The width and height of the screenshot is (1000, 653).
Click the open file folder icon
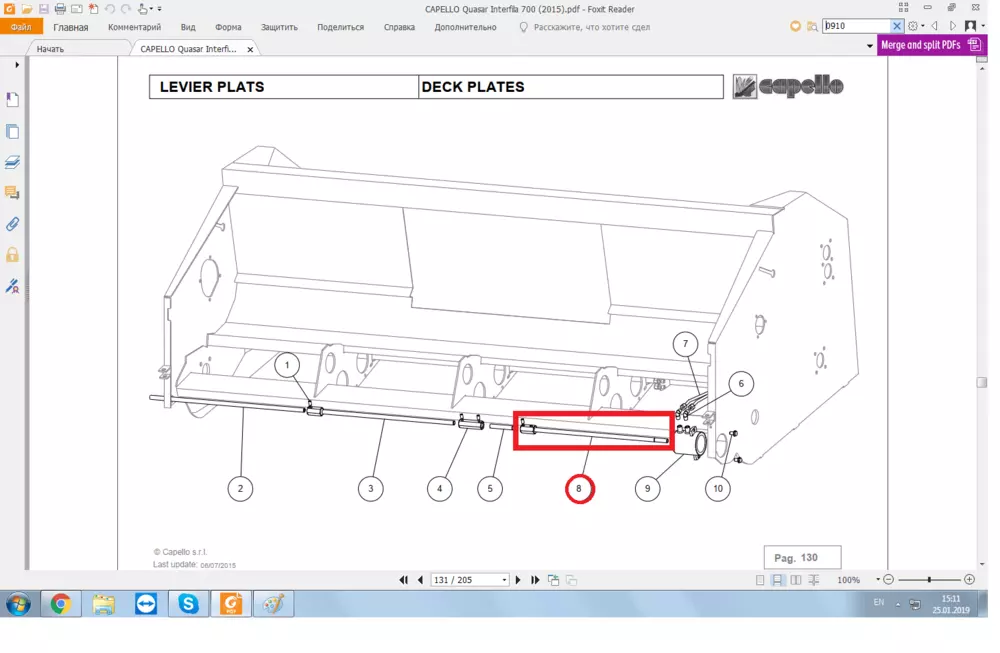click(27, 9)
